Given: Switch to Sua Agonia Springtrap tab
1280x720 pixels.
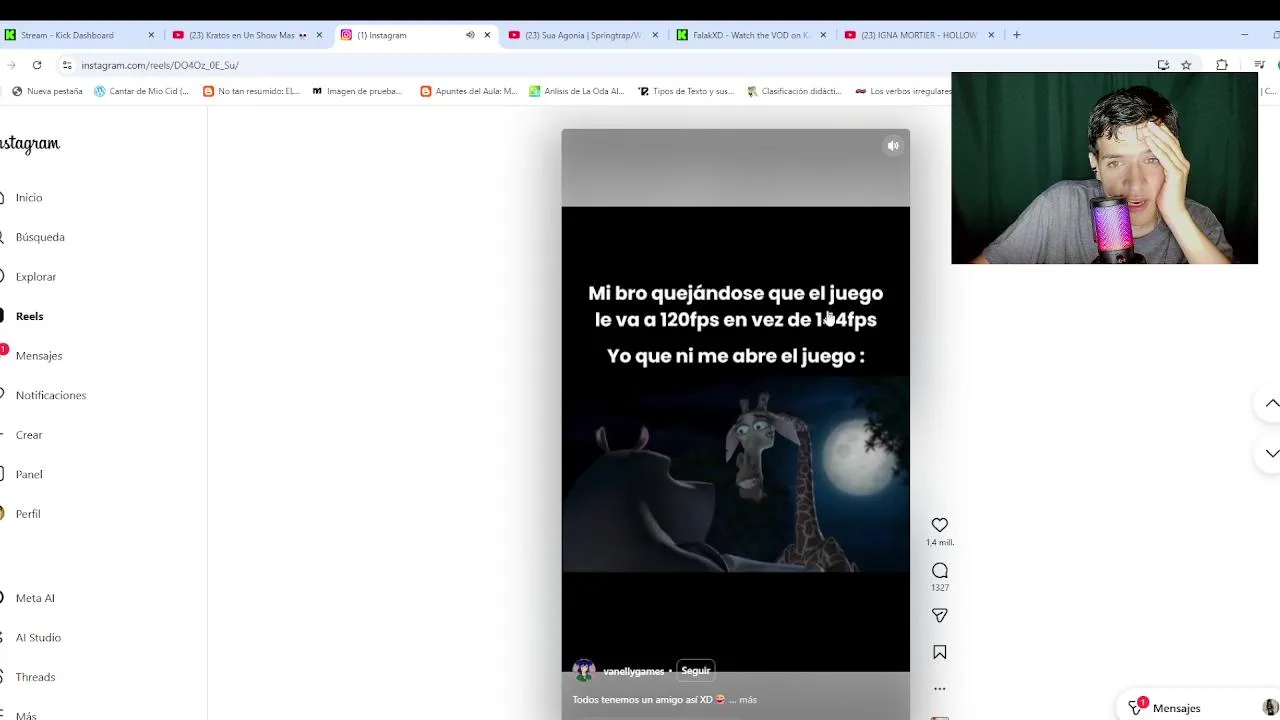Looking at the screenshot, I should click(584, 35).
